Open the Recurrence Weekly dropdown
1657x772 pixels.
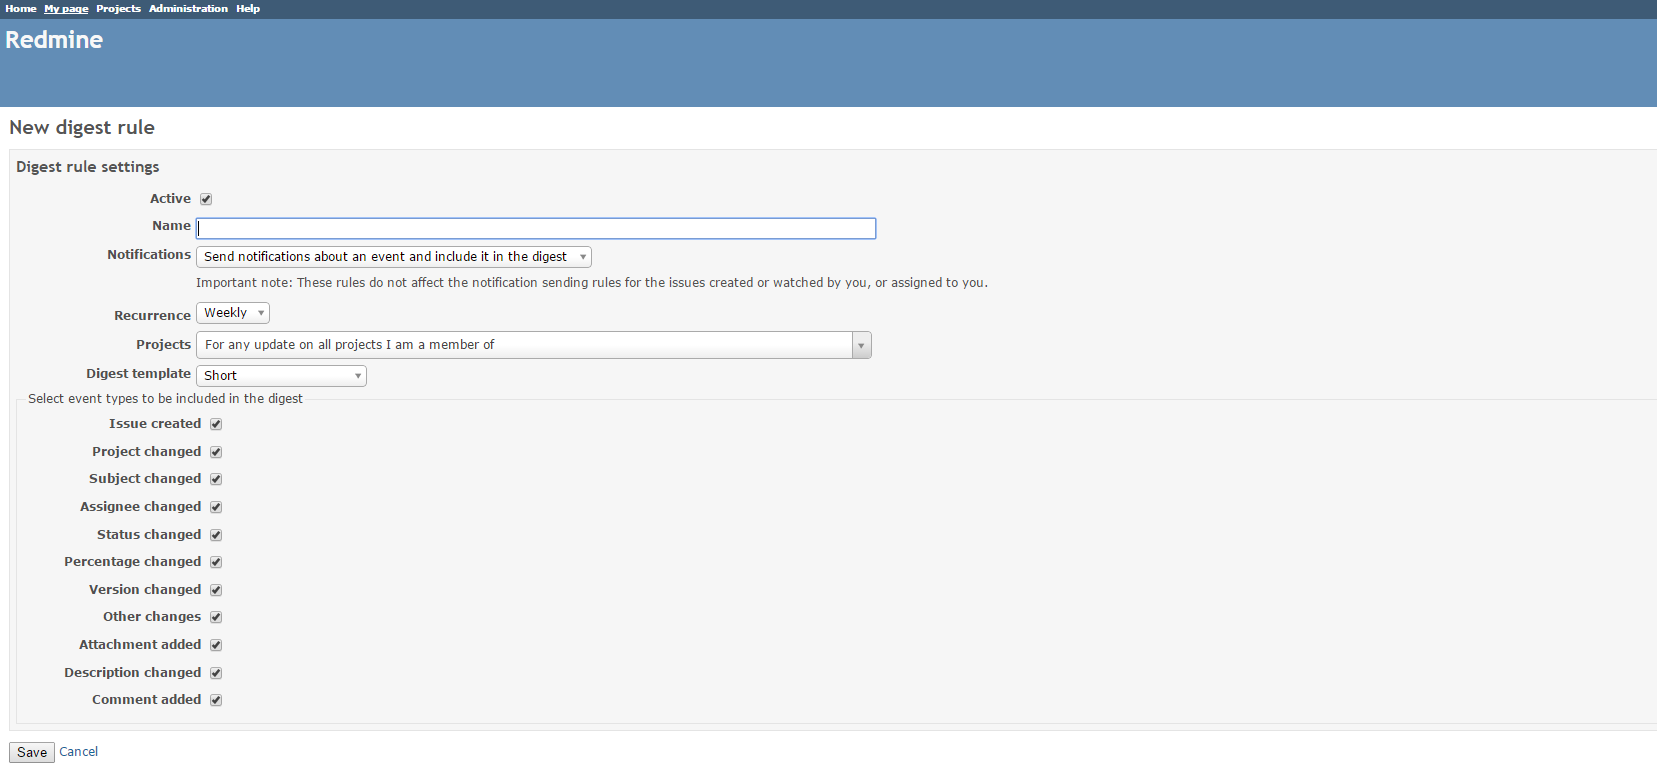click(x=233, y=313)
